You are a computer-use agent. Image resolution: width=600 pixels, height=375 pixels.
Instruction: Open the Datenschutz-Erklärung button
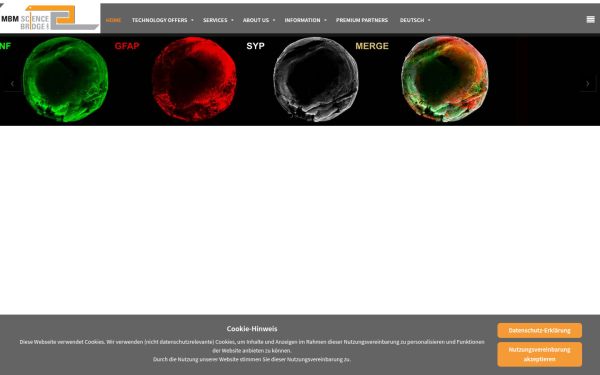(540, 330)
